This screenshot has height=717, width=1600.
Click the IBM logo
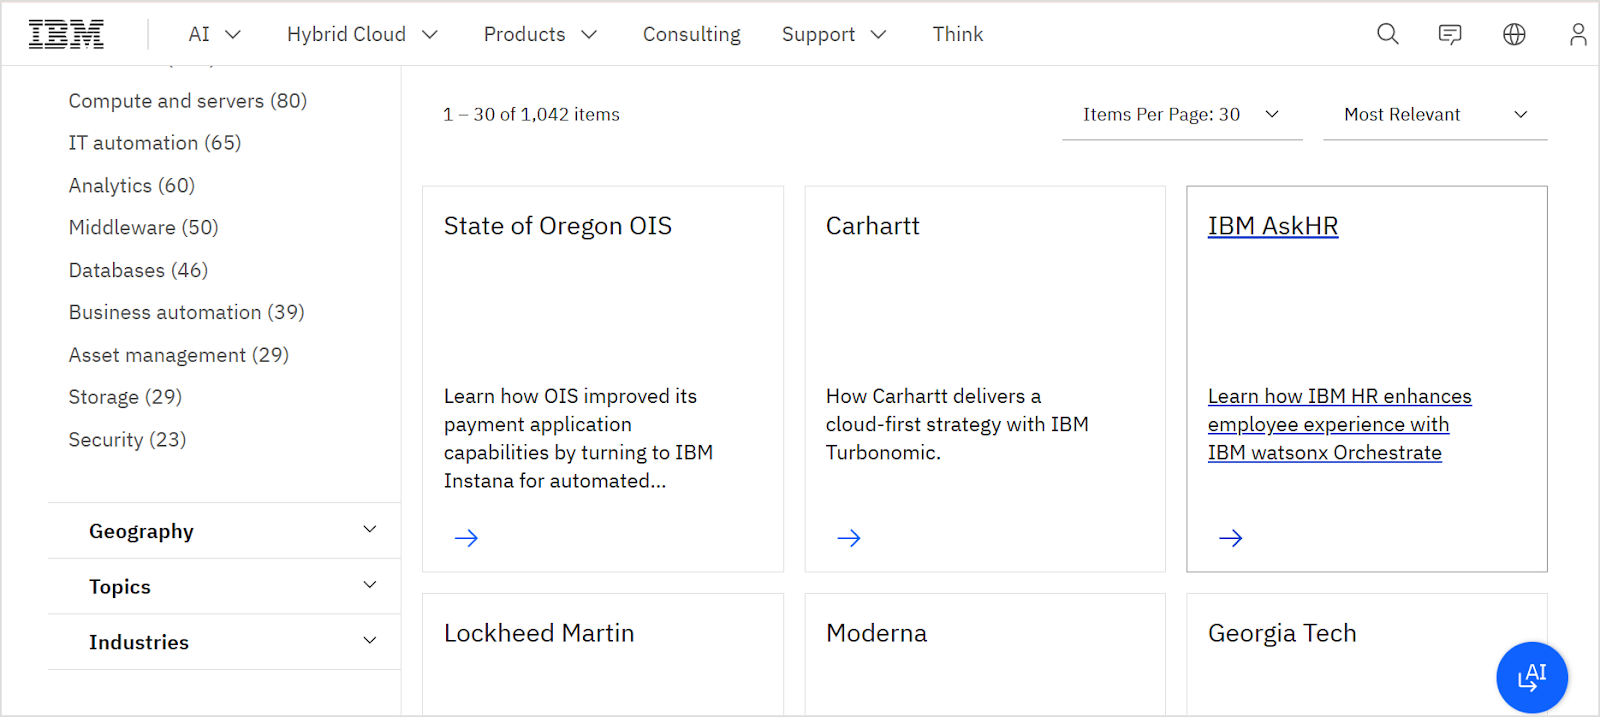66,34
